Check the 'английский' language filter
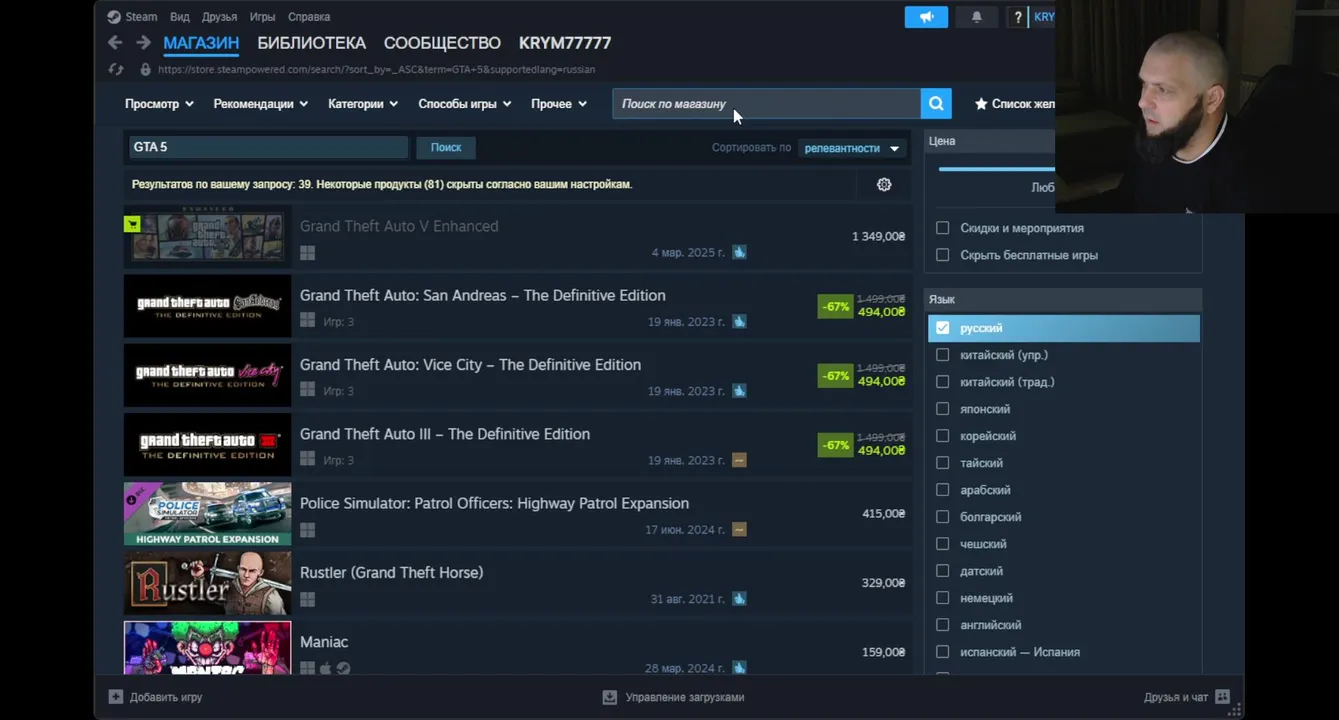The image size is (1339, 720). click(942, 625)
